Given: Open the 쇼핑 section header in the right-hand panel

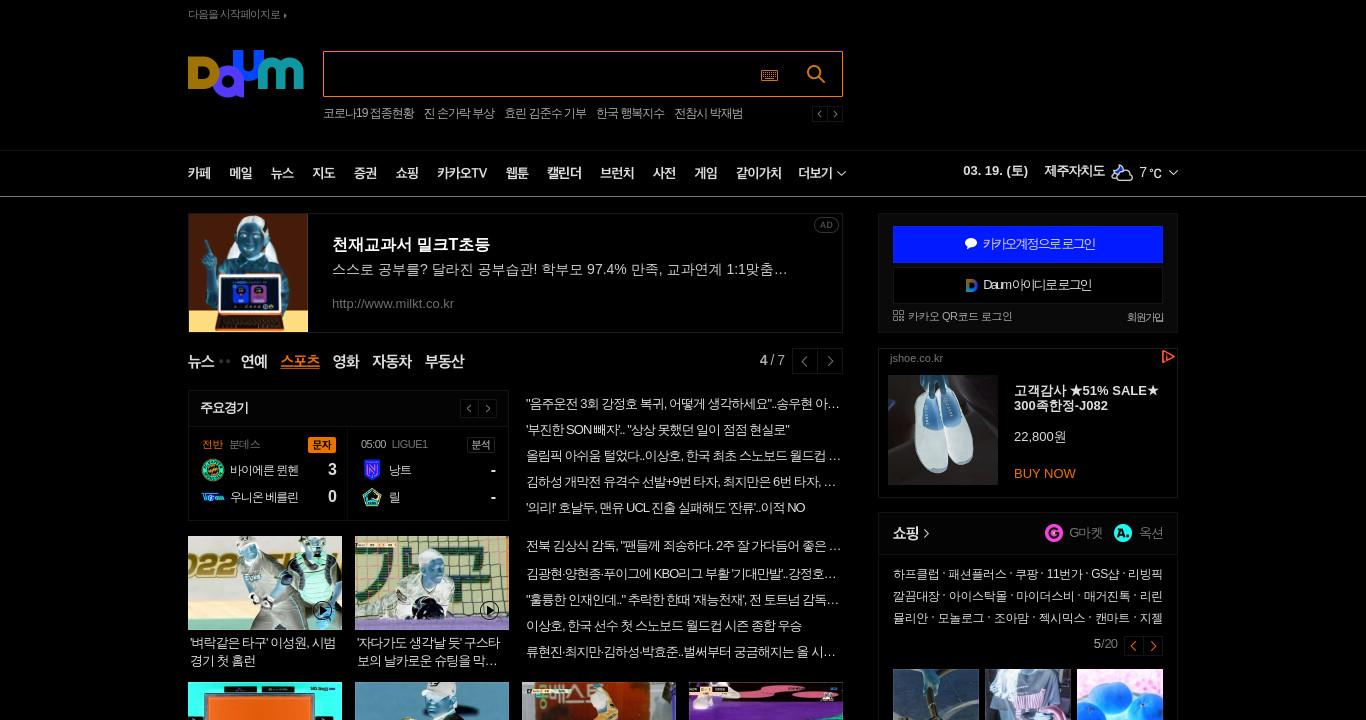Looking at the screenshot, I should coord(911,533).
